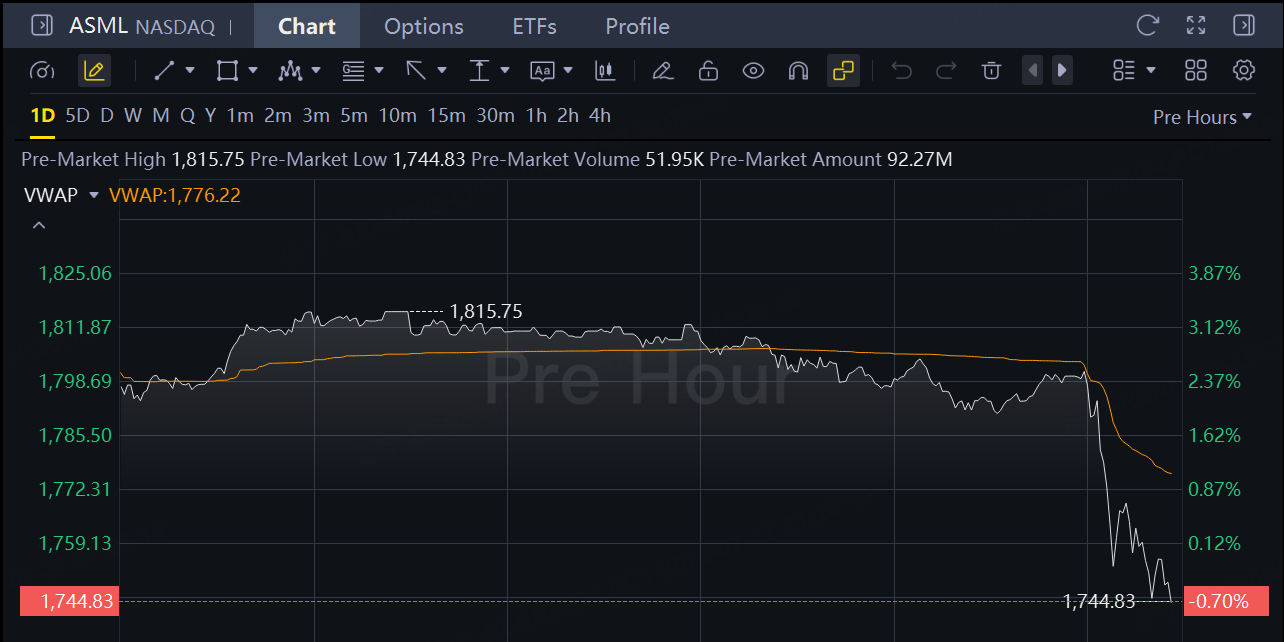Select the D daily interval
Viewport: 1284px width, 642px height.
coord(106,116)
